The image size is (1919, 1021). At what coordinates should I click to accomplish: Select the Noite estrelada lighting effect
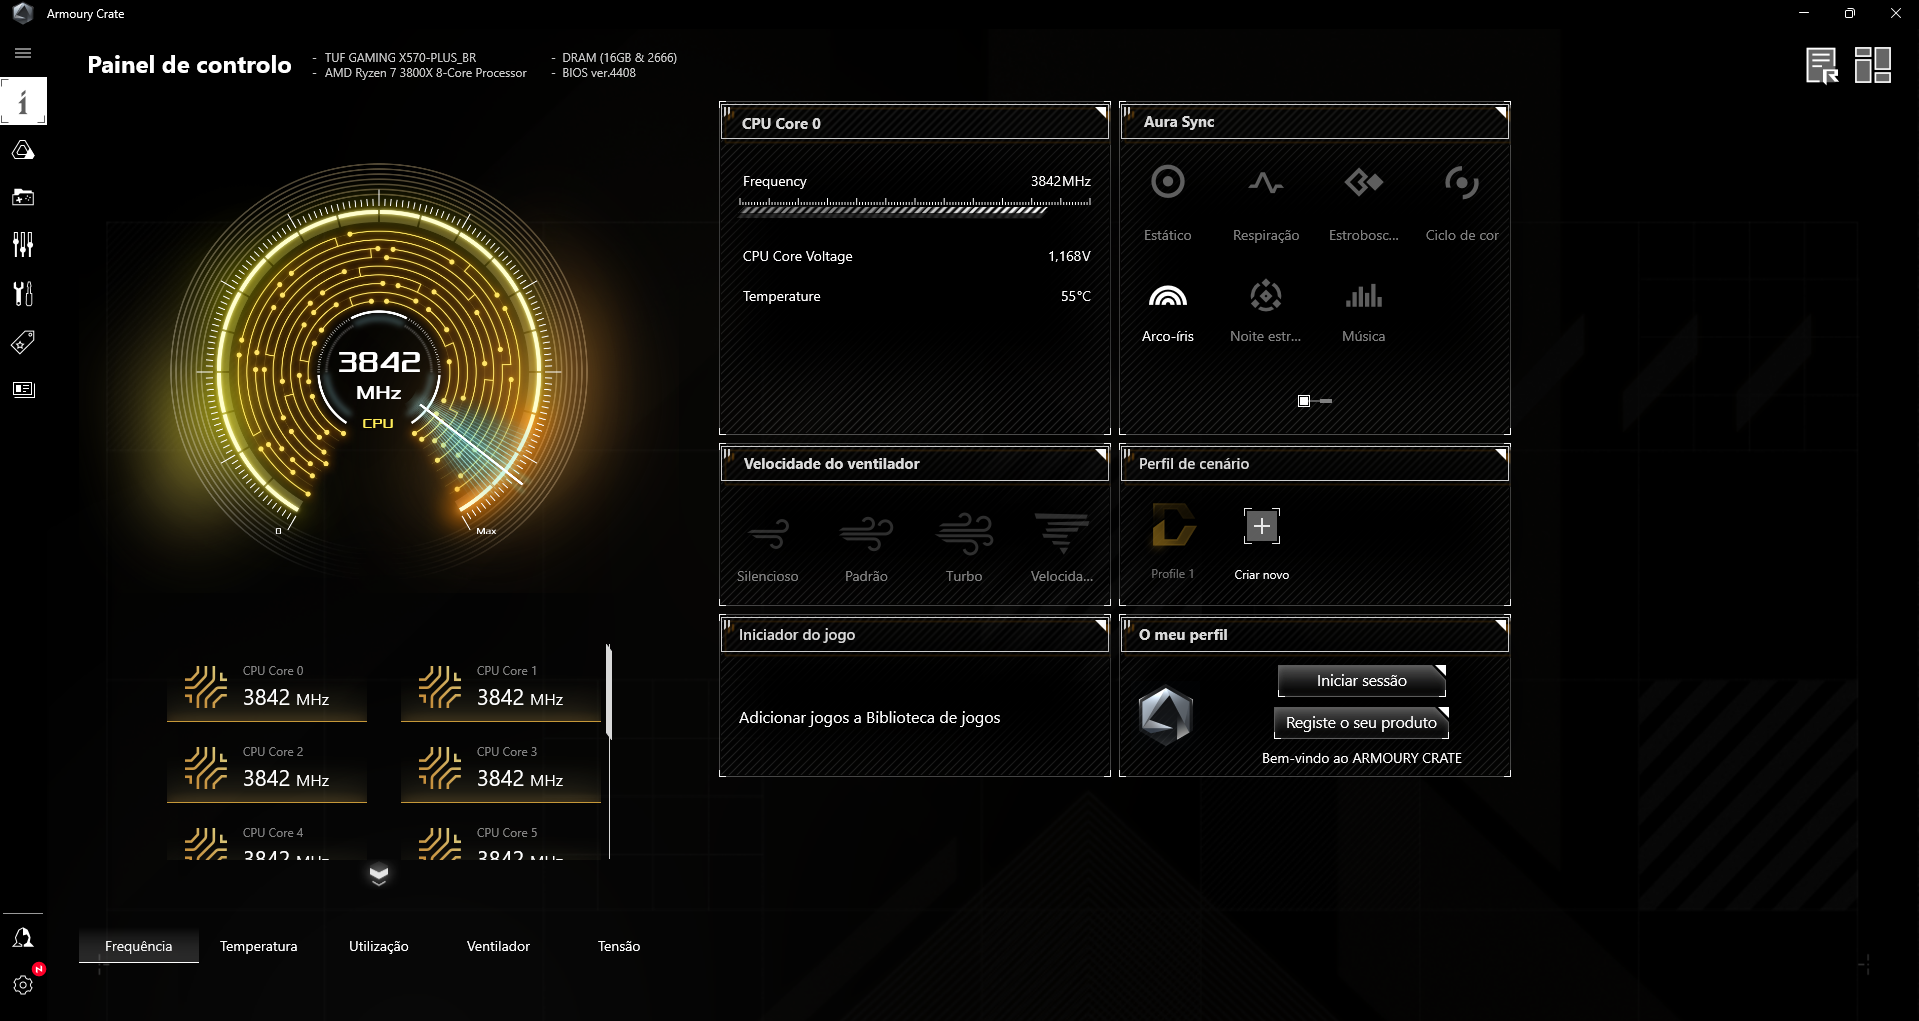1265,311
